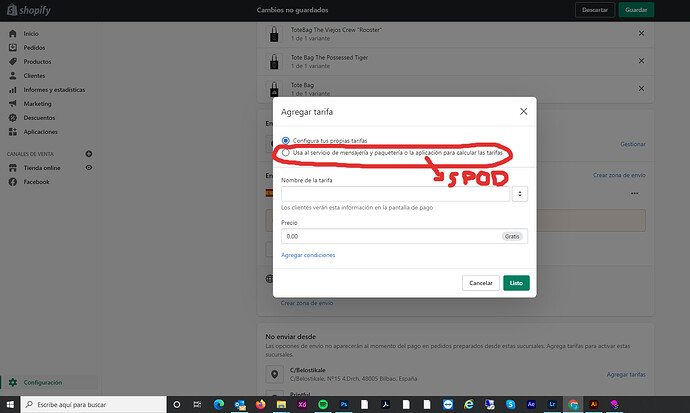Image resolution: width=690 pixels, height=413 pixels.
Task: Close the Agregar tarifa dialog
Action: (x=523, y=111)
